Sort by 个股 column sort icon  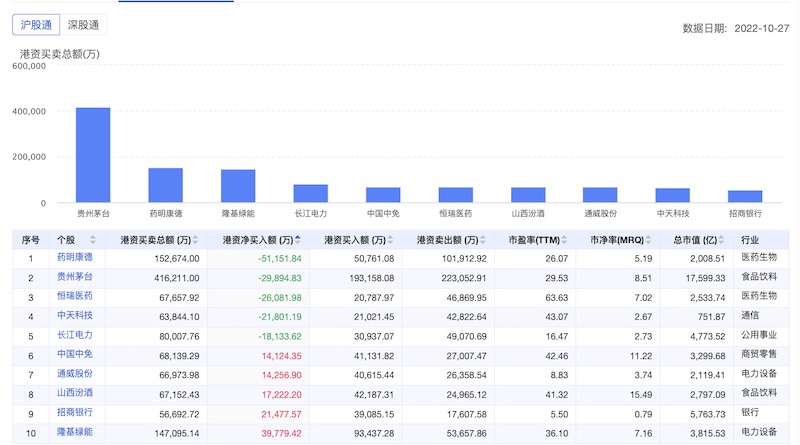pyautogui.click(x=93, y=240)
